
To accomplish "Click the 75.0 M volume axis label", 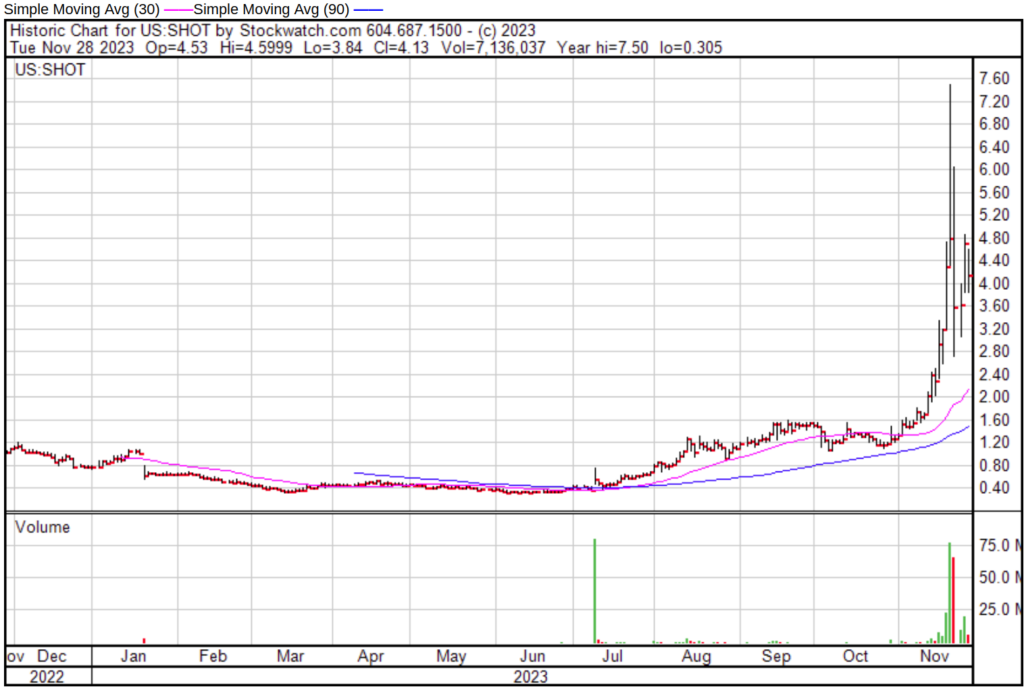I will [1000, 545].
